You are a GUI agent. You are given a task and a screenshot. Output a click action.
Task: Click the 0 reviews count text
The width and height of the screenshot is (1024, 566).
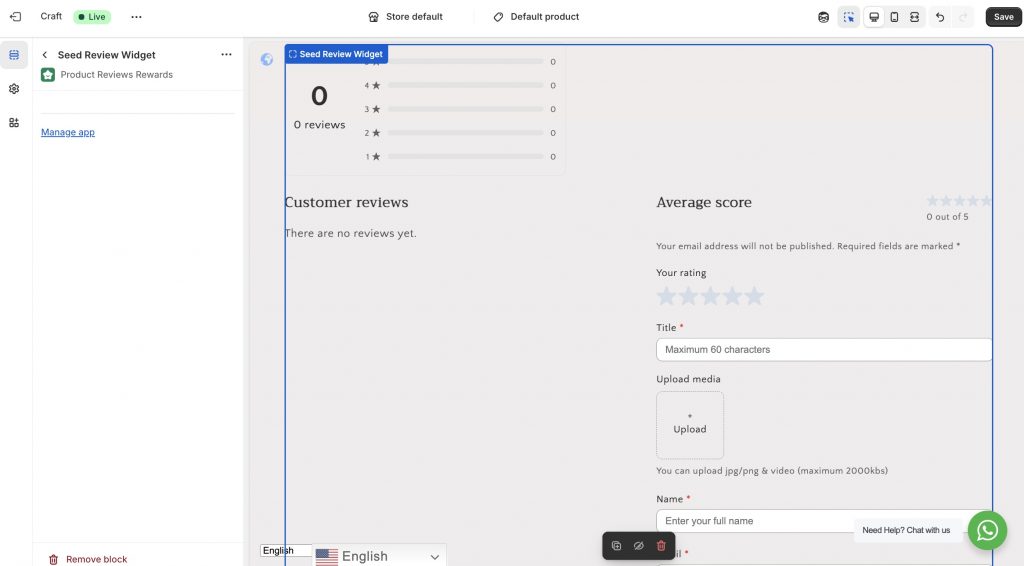point(319,125)
